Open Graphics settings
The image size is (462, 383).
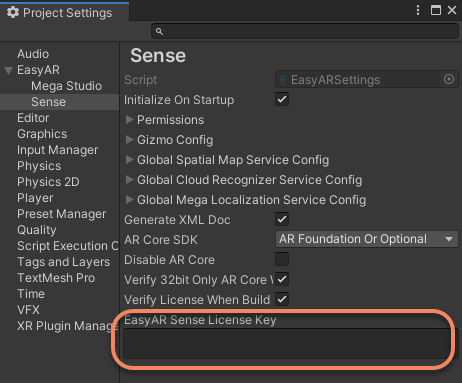[42, 134]
